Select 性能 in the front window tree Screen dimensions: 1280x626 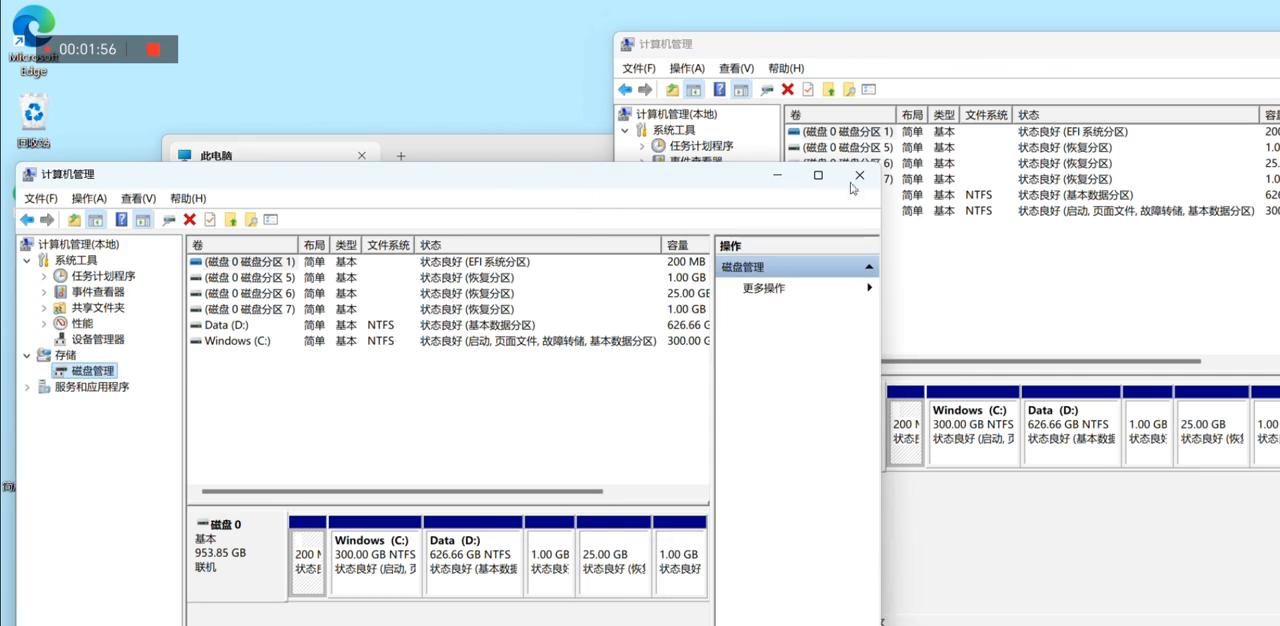pos(82,323)
